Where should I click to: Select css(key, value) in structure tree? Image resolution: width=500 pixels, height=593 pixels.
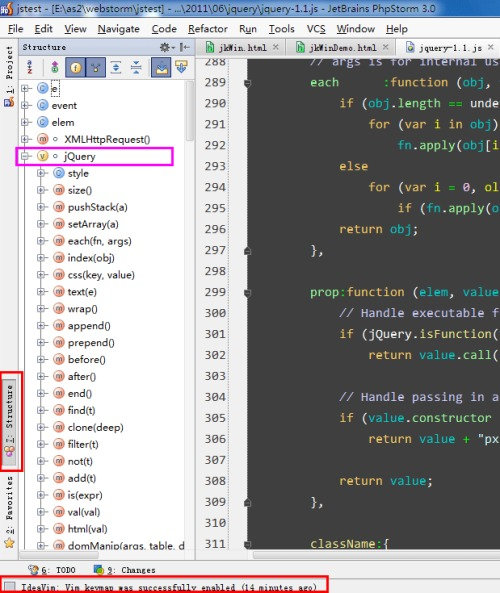tap(101, 275)
